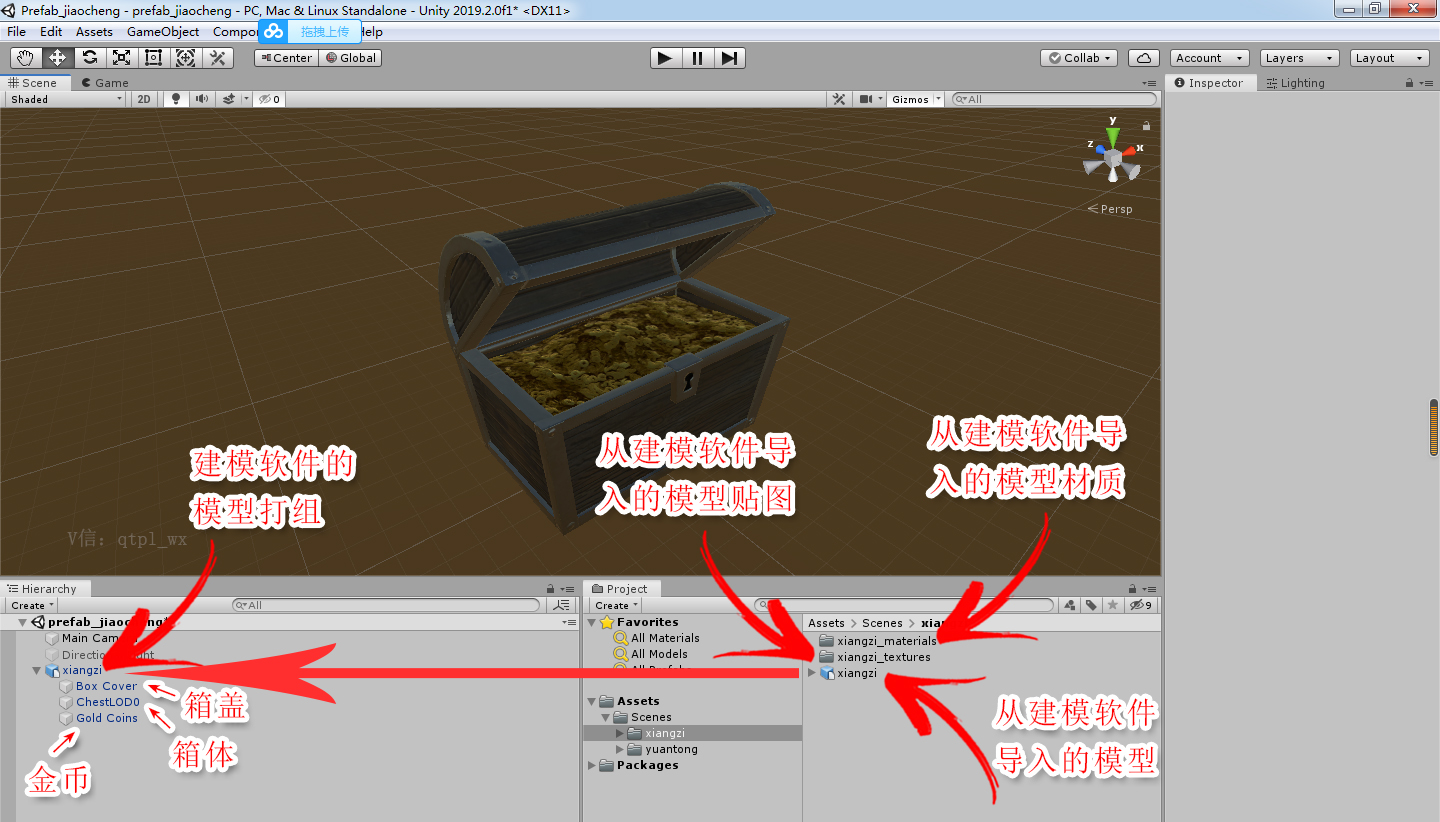
Task: Toggle scene effects (skybox, fog)
Action: (229, 99)
